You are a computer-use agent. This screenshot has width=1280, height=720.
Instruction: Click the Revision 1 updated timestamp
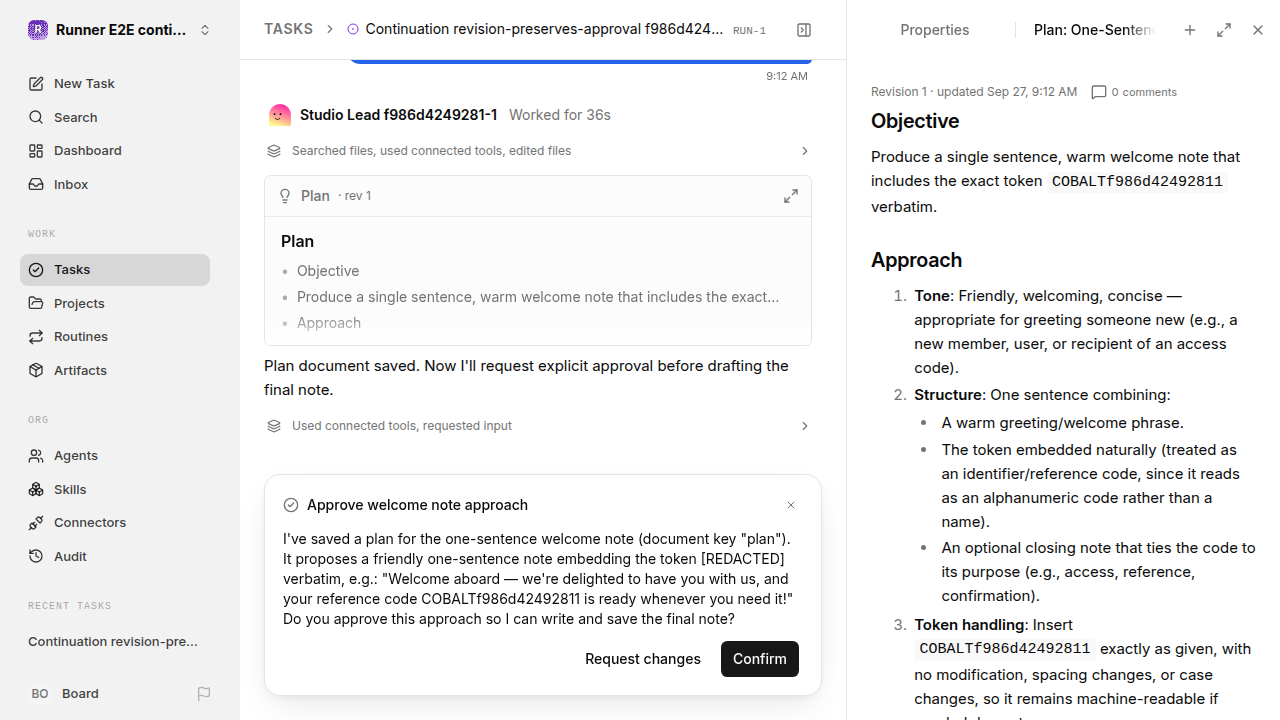tap(974, 92)
